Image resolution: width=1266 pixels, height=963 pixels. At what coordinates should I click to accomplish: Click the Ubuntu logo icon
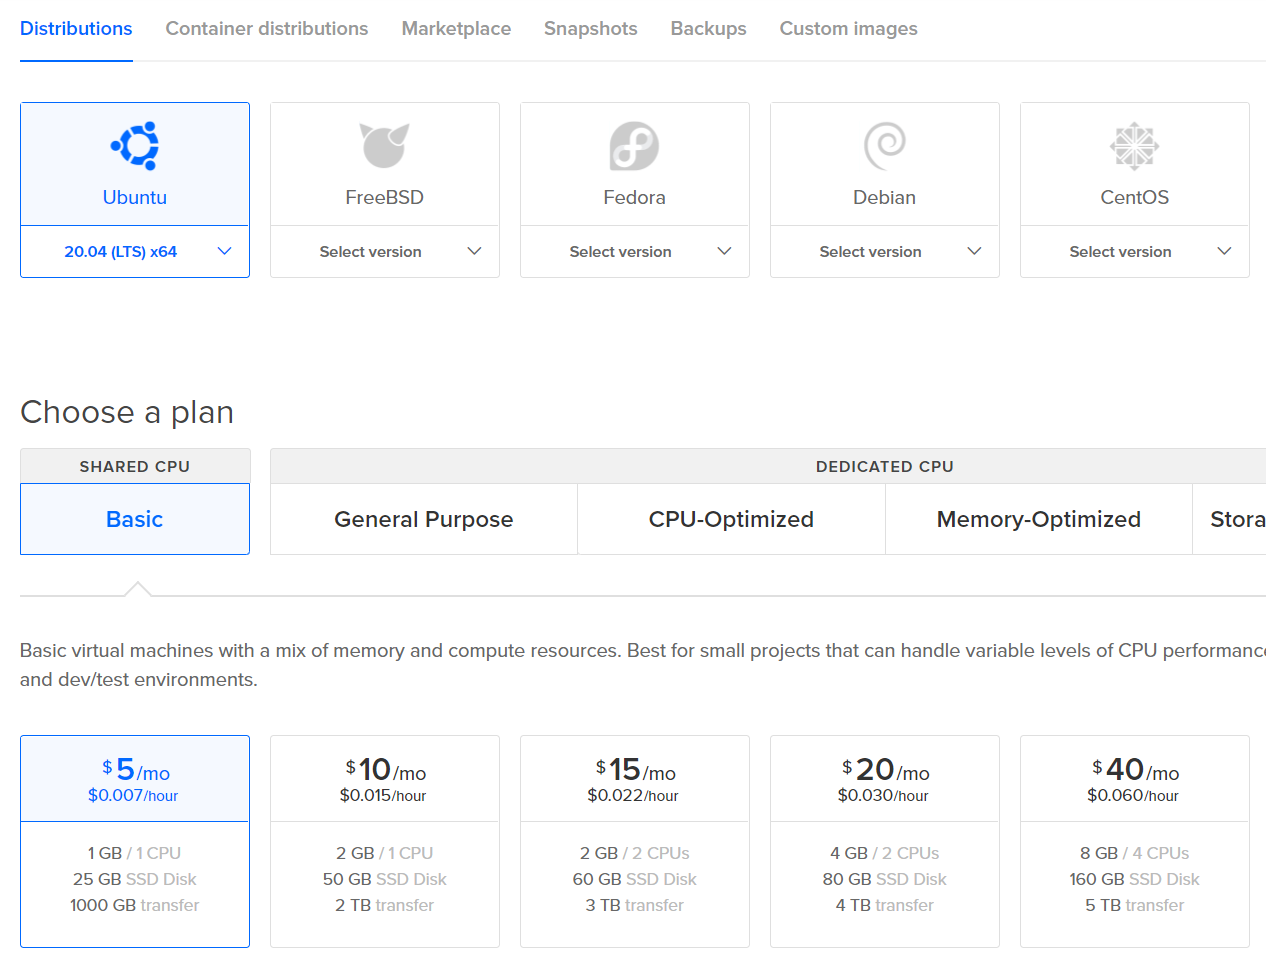click(135, 146)
